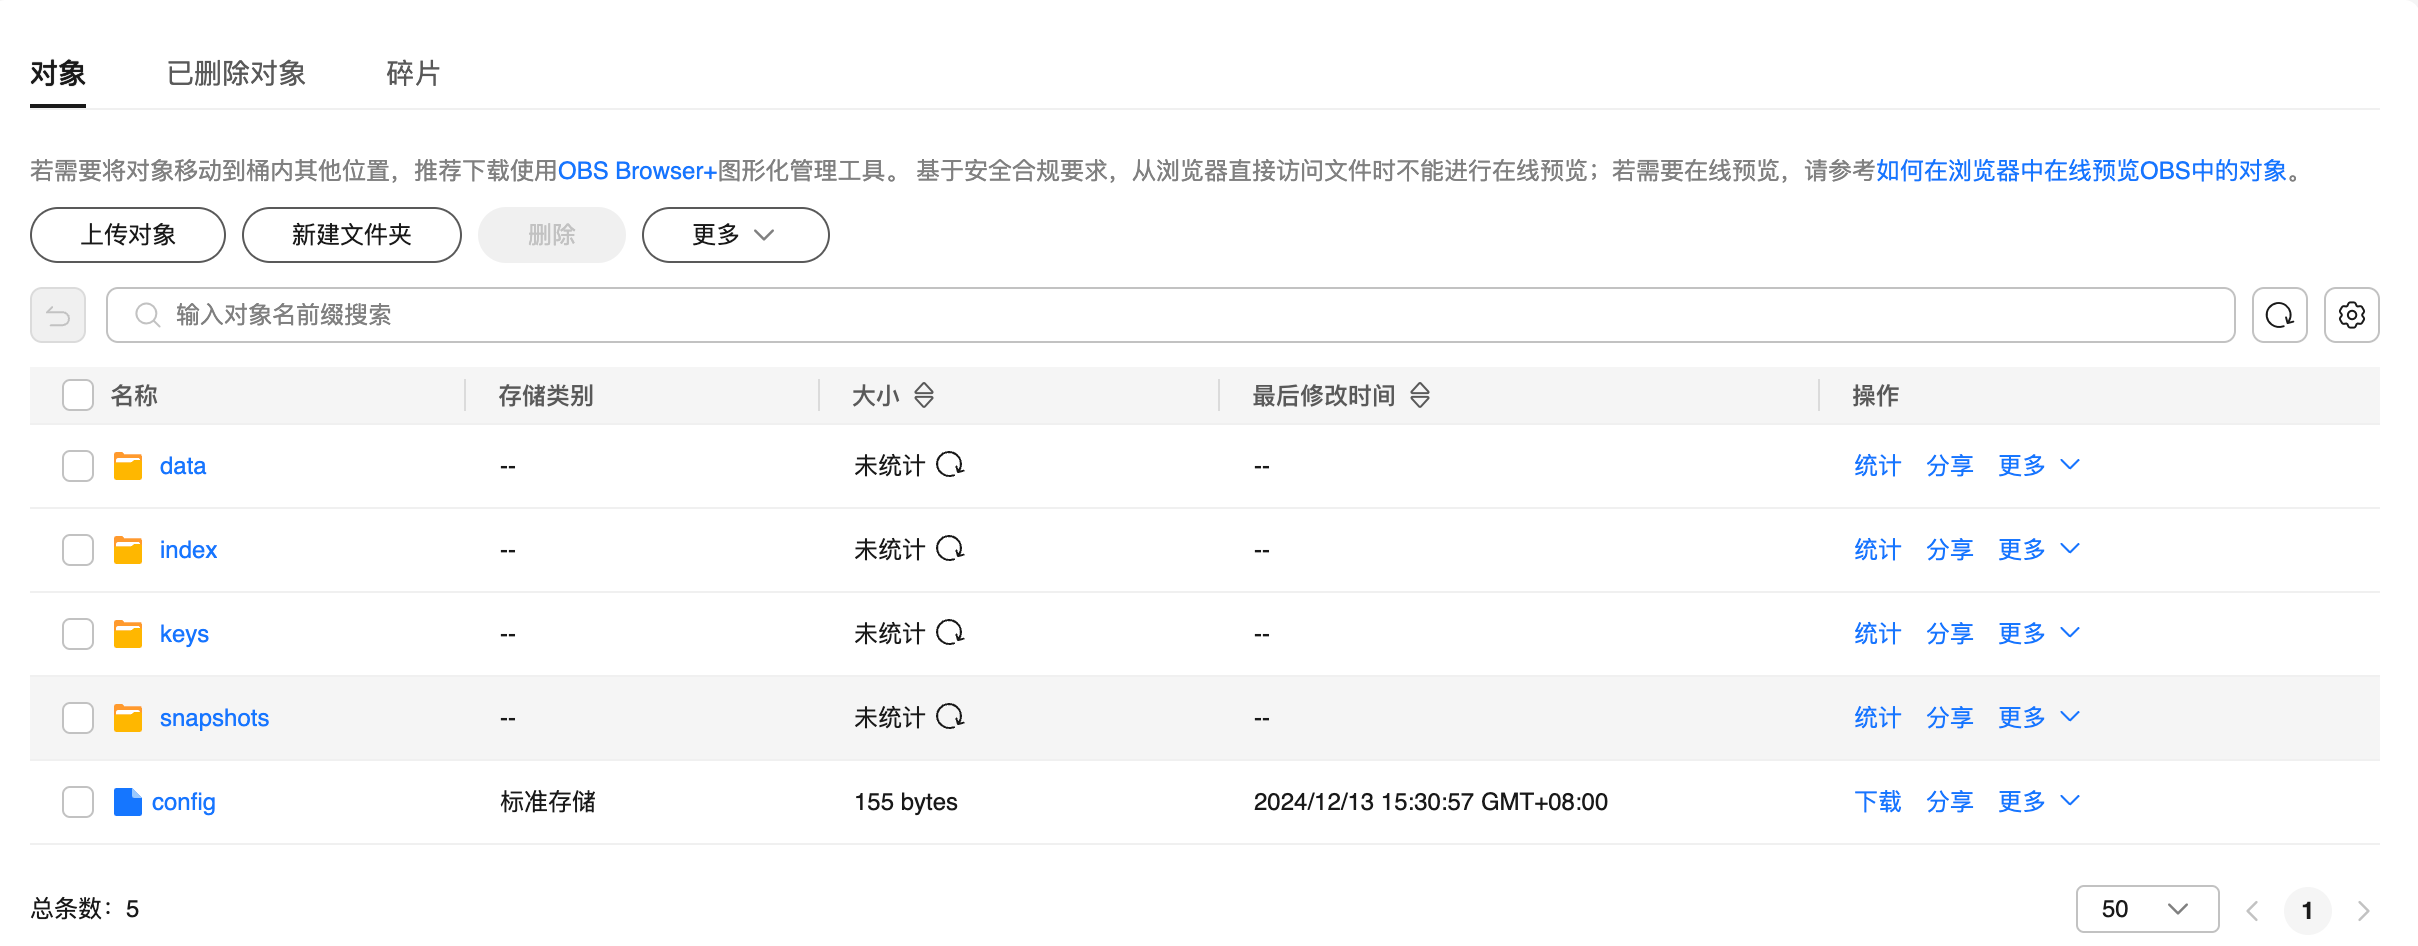Viewport: 2418px width, 946px height.
Task: Open page size dropdown showing 50
Action: tap(2146, 909)
